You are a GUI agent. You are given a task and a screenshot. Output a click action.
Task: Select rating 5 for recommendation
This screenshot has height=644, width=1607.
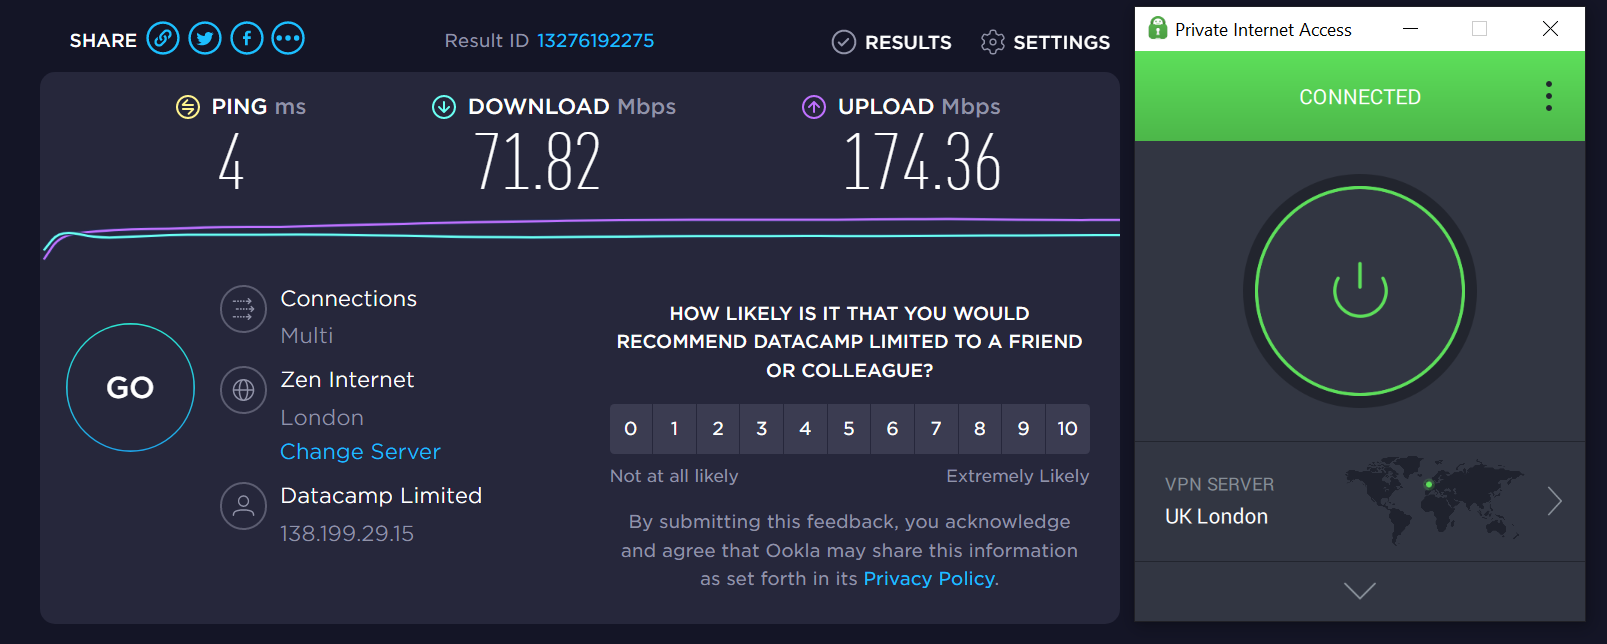(849, 429)
